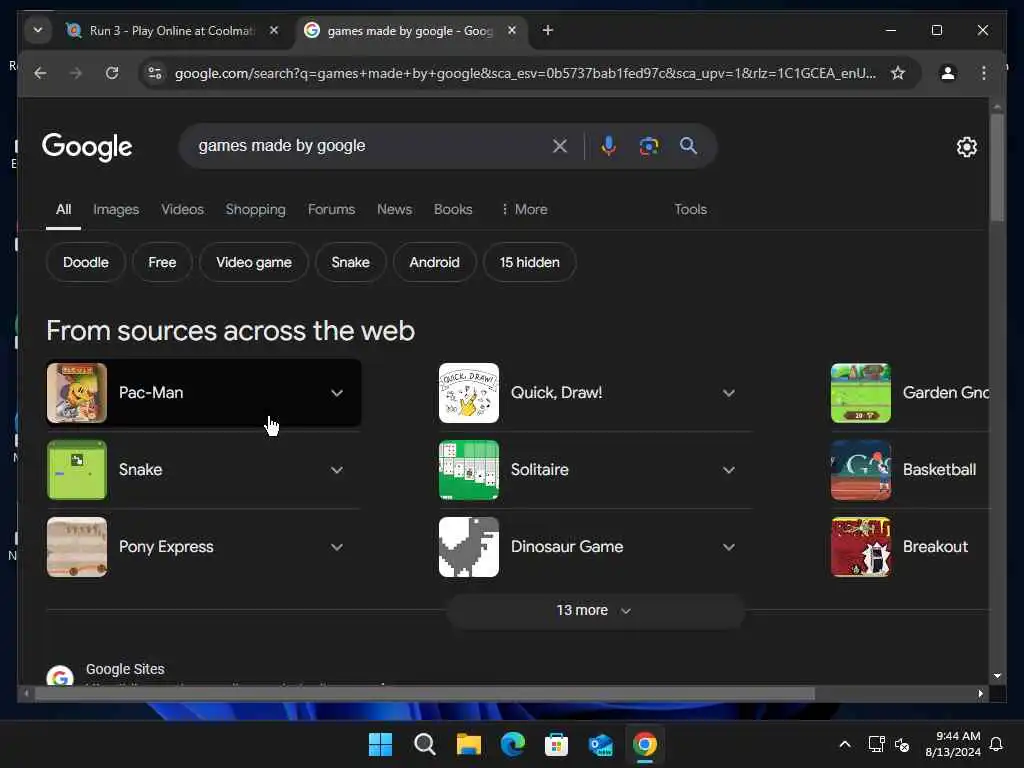Expand the Pony Express entry chevron

(337, 547)
